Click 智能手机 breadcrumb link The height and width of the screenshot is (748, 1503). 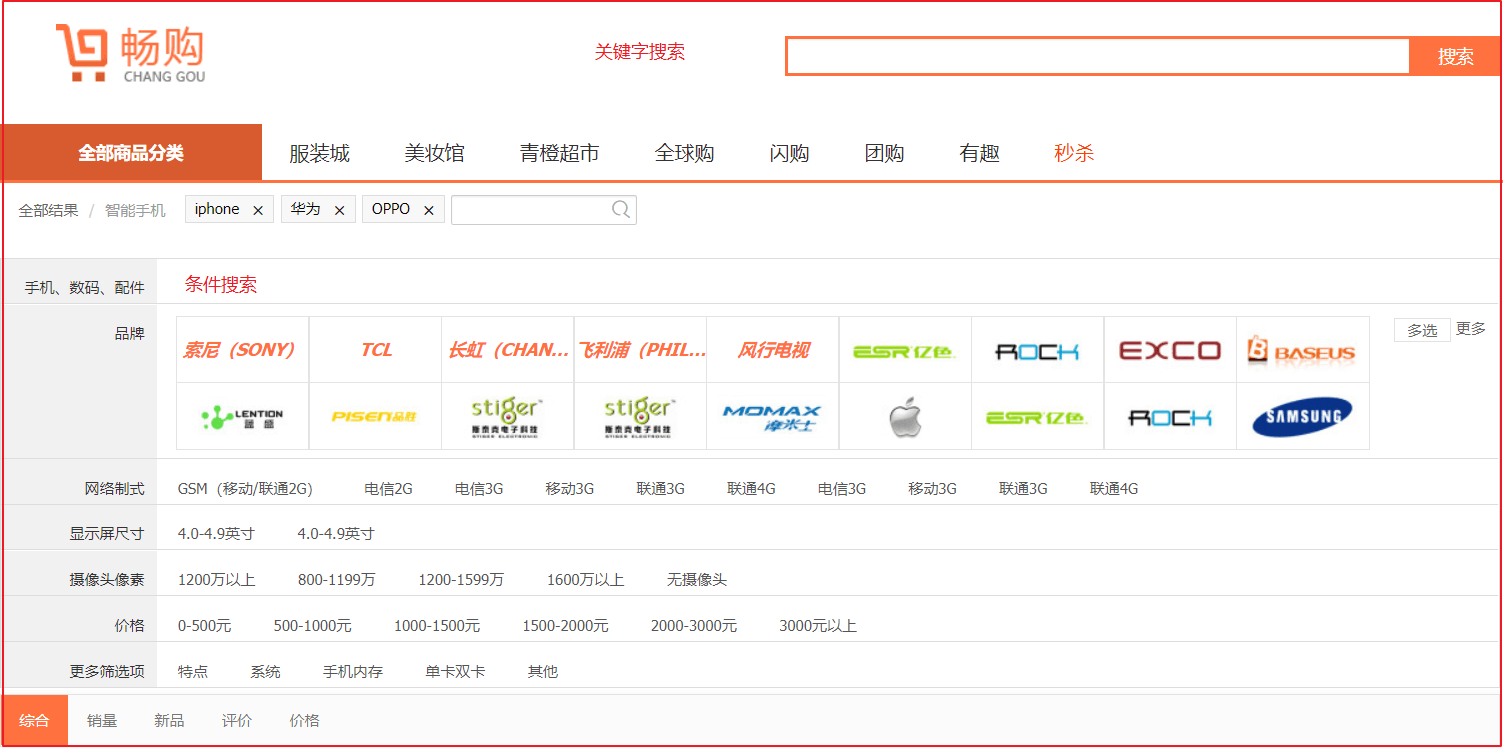point(135,210)
